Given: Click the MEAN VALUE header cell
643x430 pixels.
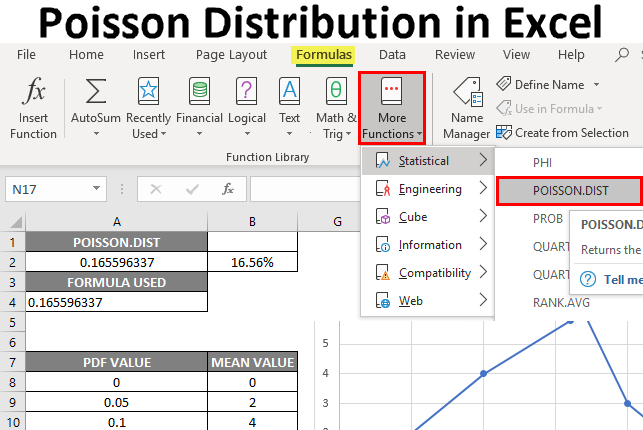Looking at the screenshot, I should point(252,362).
